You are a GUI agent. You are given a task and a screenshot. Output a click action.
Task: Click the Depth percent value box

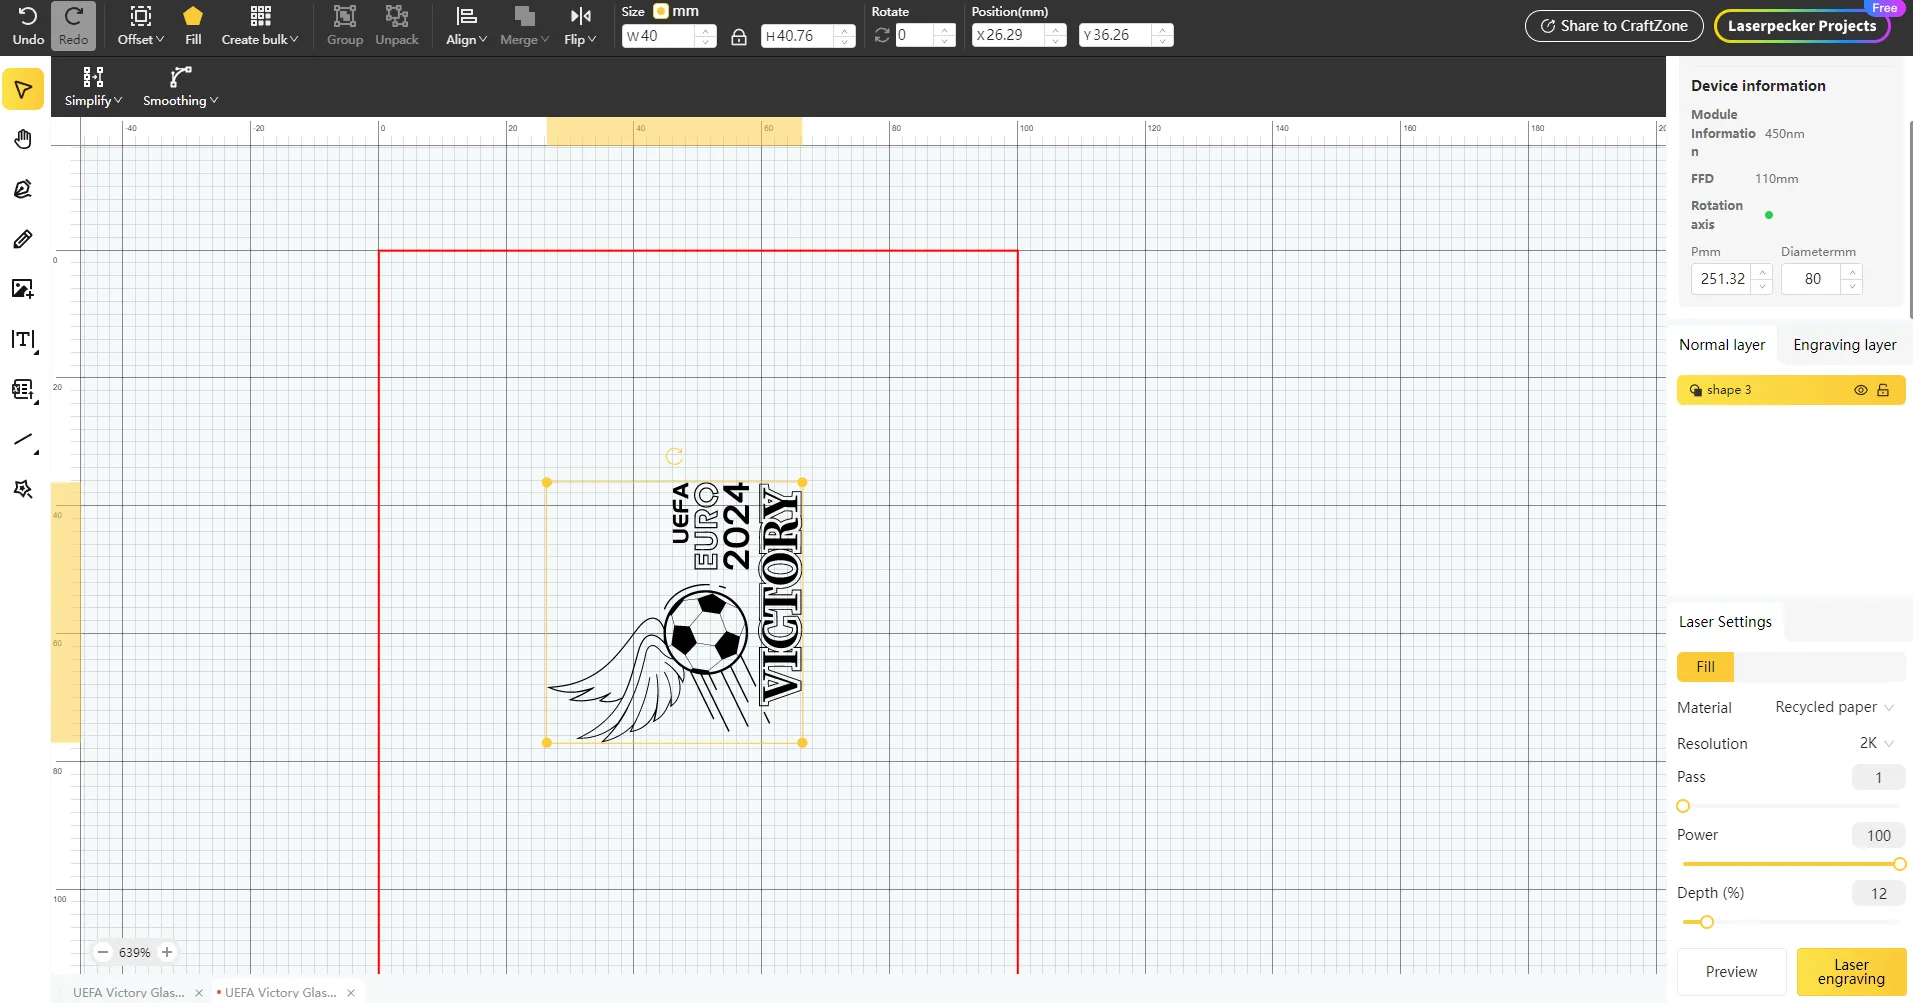pos(1878,893)
